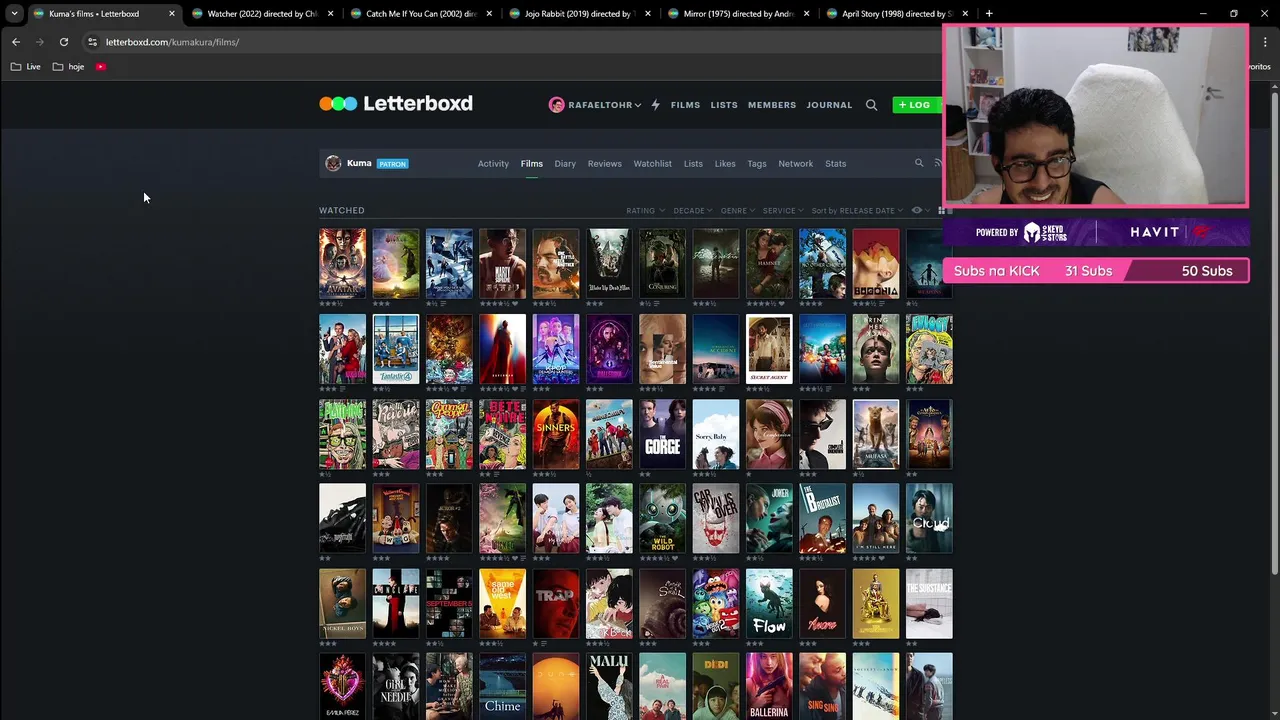The image size is (1280, 720).
Task: Expand the GENRE filter dropdown
Action: coord(738,211)
